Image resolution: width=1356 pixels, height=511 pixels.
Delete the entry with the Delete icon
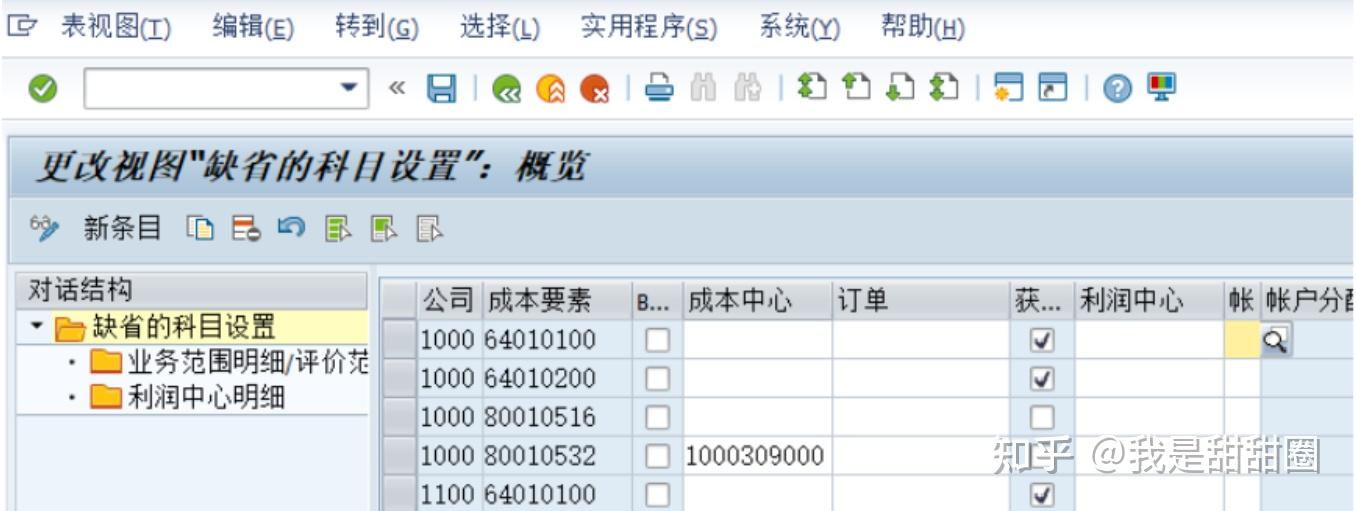tap(246, 229)
